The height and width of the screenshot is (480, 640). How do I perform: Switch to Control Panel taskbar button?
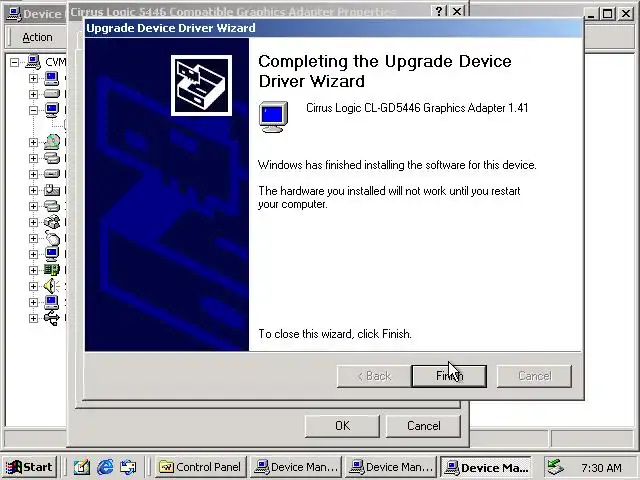tap(200, 467)
